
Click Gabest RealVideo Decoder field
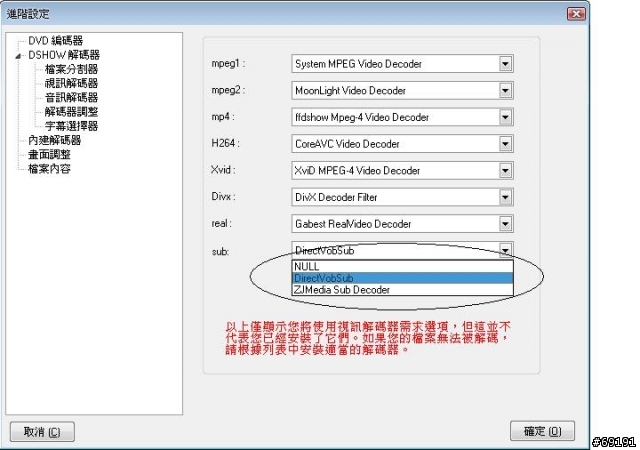(402, 224)
